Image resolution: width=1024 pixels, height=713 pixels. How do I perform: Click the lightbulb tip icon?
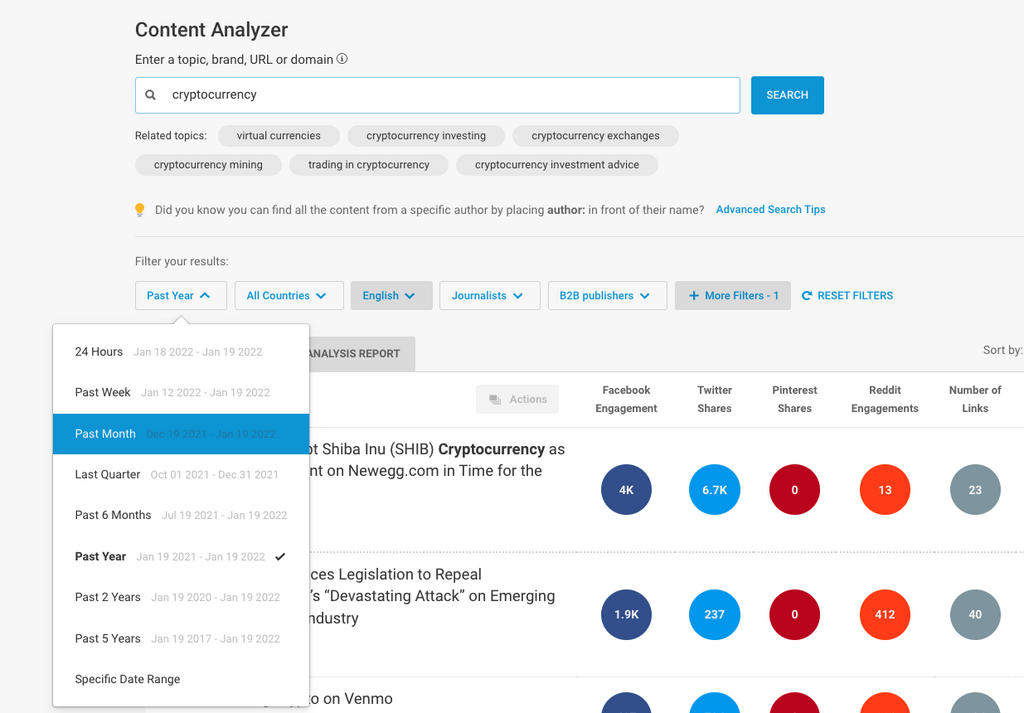[x=140, y=210]
